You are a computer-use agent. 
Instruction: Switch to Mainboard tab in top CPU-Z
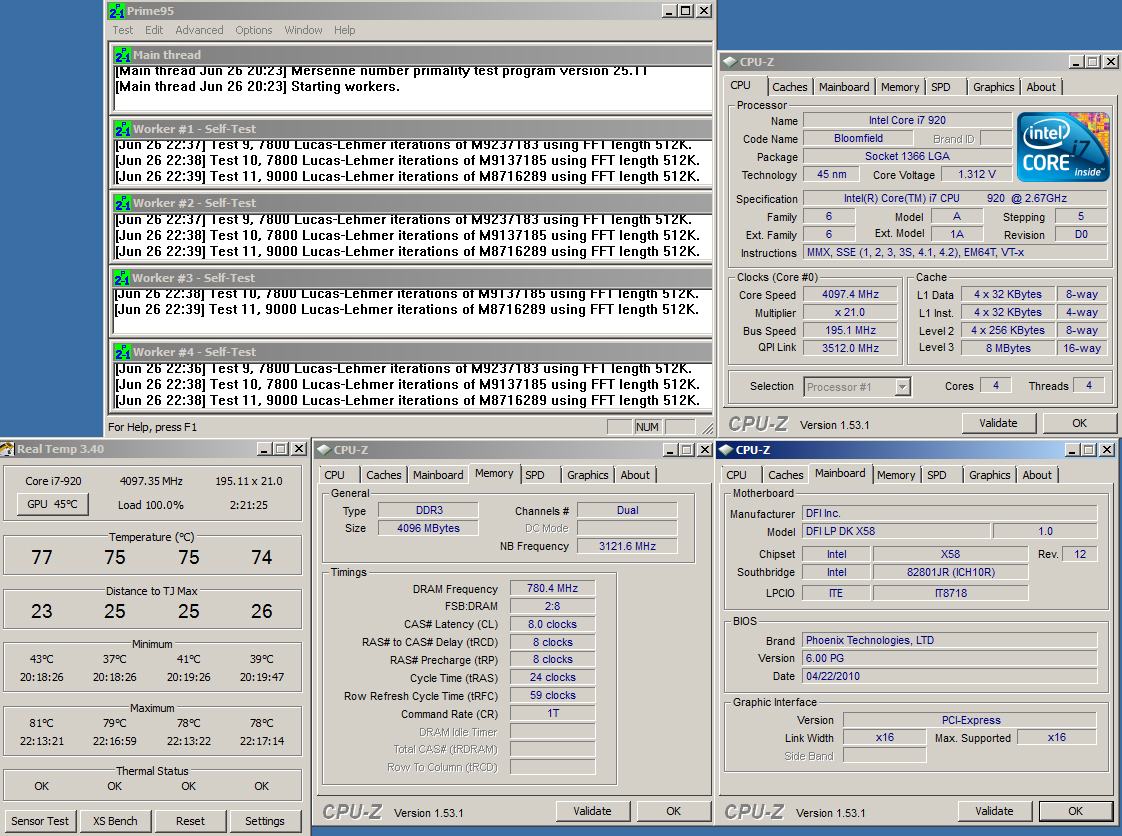(x=844, y=87)
